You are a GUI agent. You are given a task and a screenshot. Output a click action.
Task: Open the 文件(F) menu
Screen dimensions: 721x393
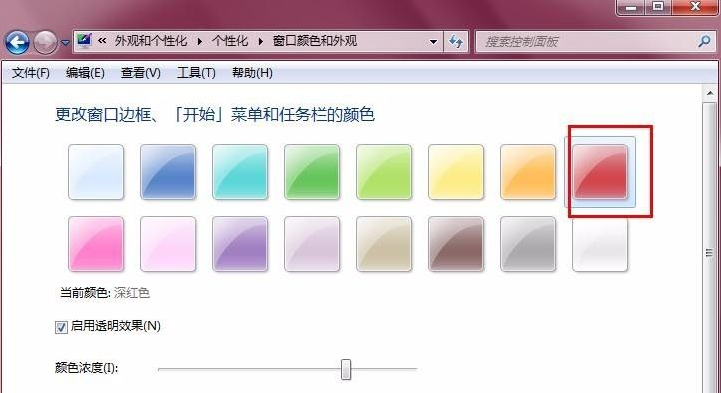point(31,73)
